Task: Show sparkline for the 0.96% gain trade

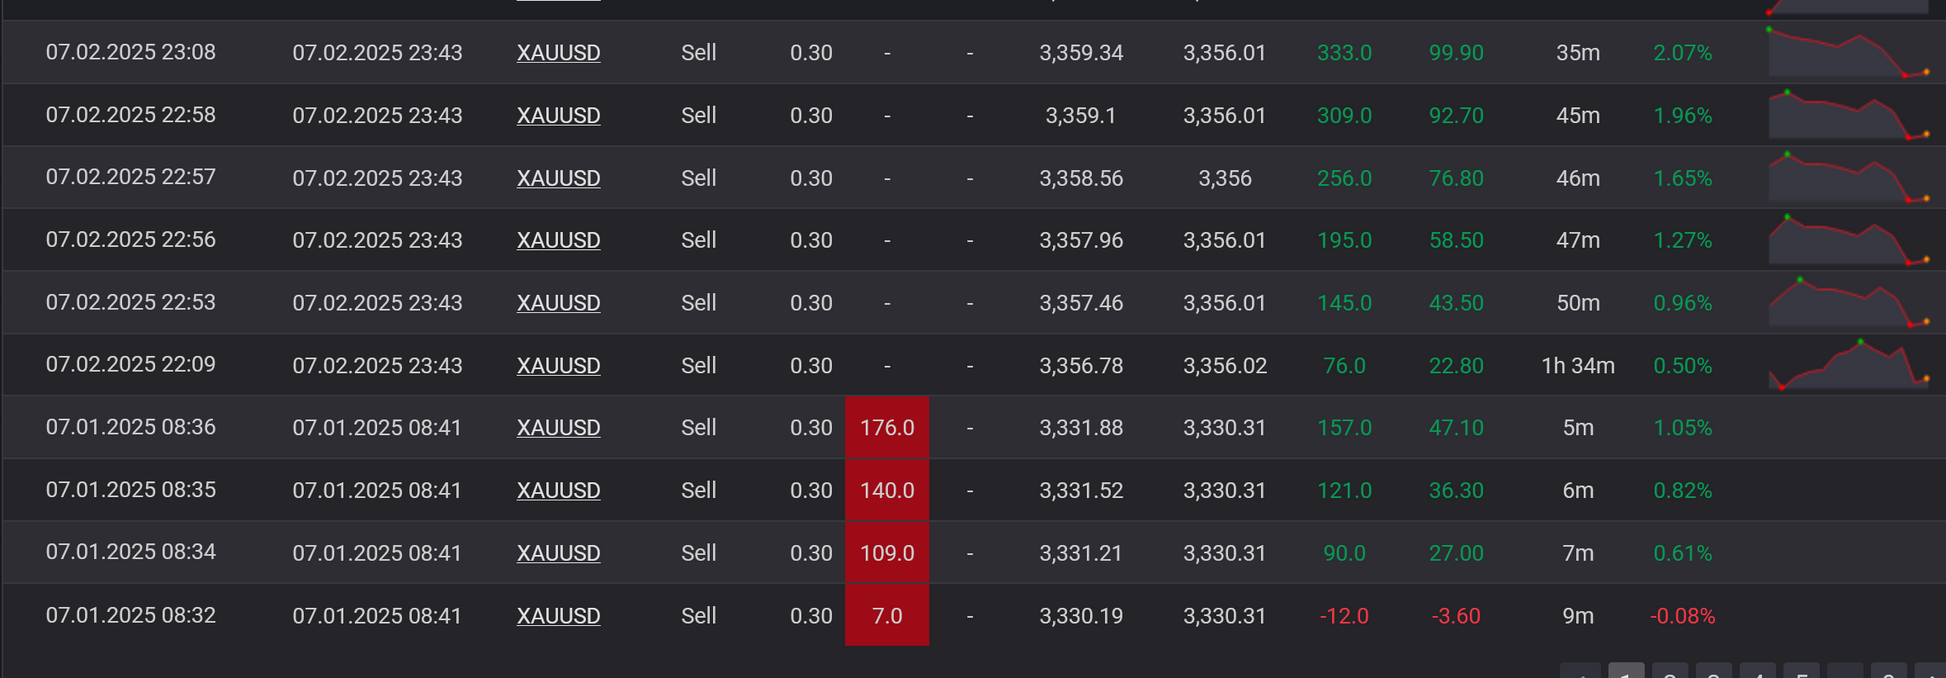Action: [1848, 304]
